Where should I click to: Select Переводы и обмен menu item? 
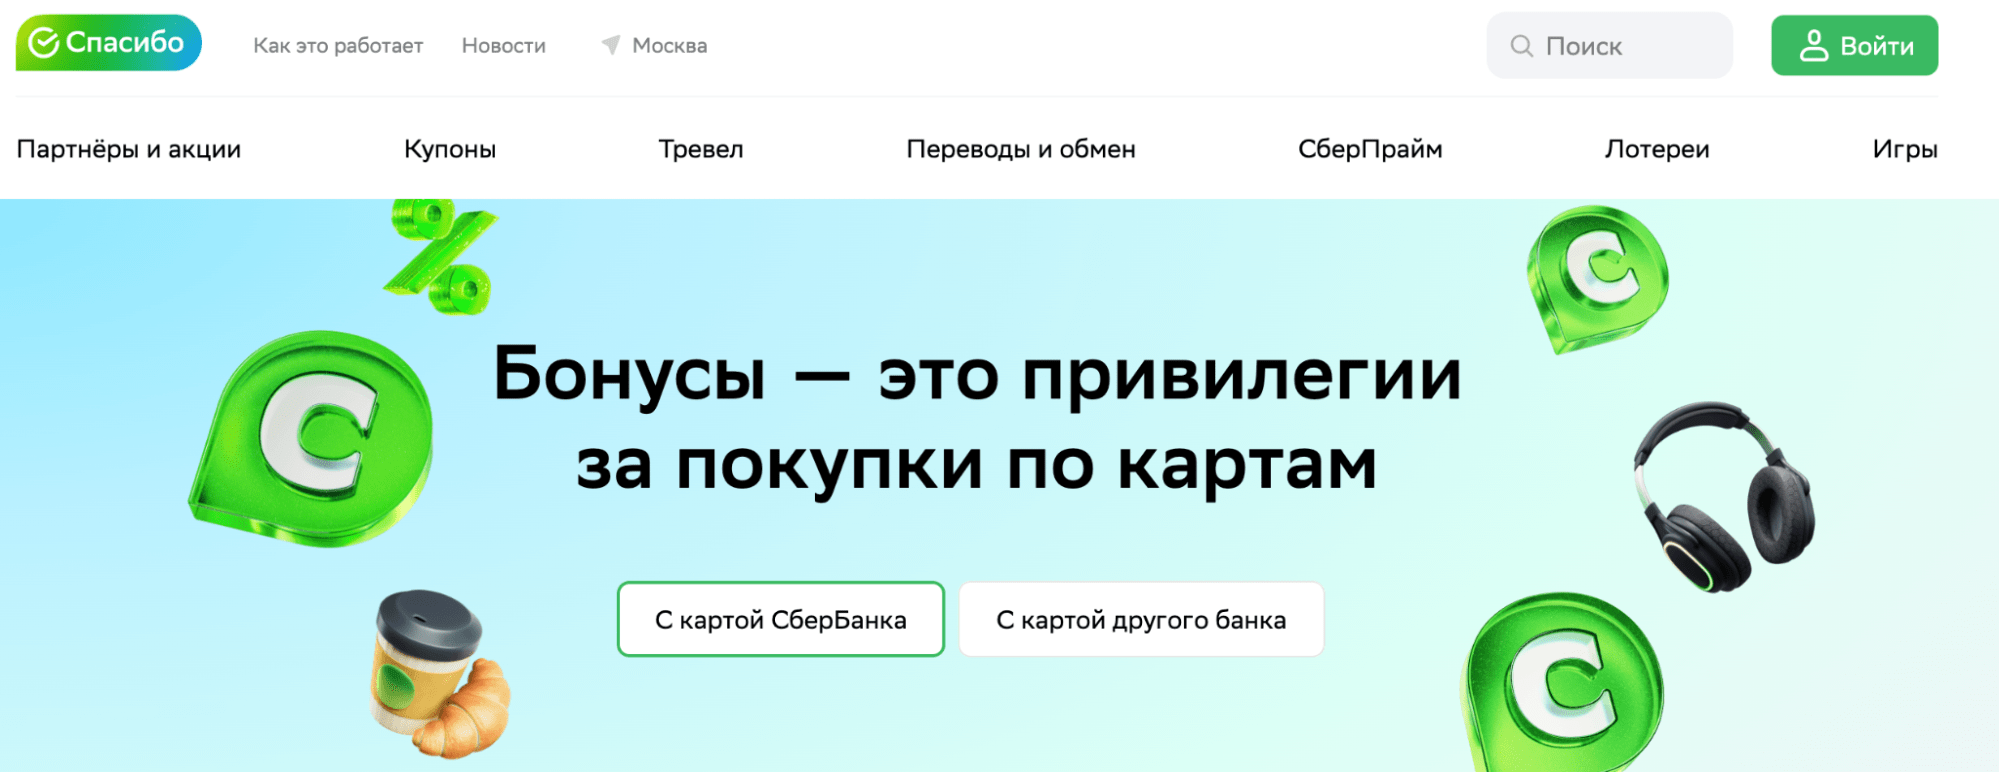1021,149
